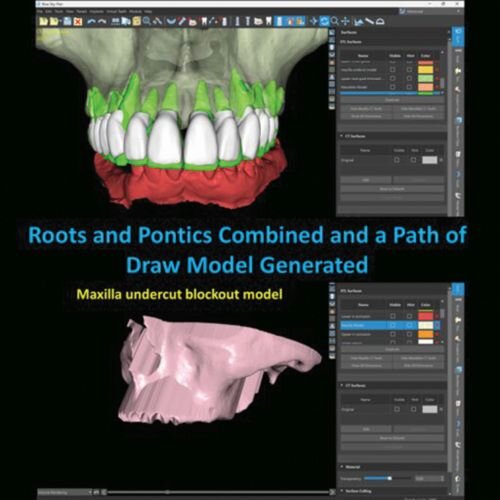500x500 pixels.
Task: Toggle Visible checkbox in the upper panel green swatch row
Action: 393,78
